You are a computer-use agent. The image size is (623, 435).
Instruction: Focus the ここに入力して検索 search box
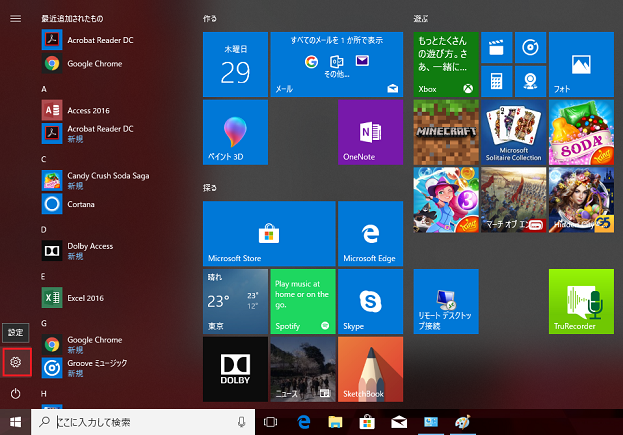click(x=143, y=422)
